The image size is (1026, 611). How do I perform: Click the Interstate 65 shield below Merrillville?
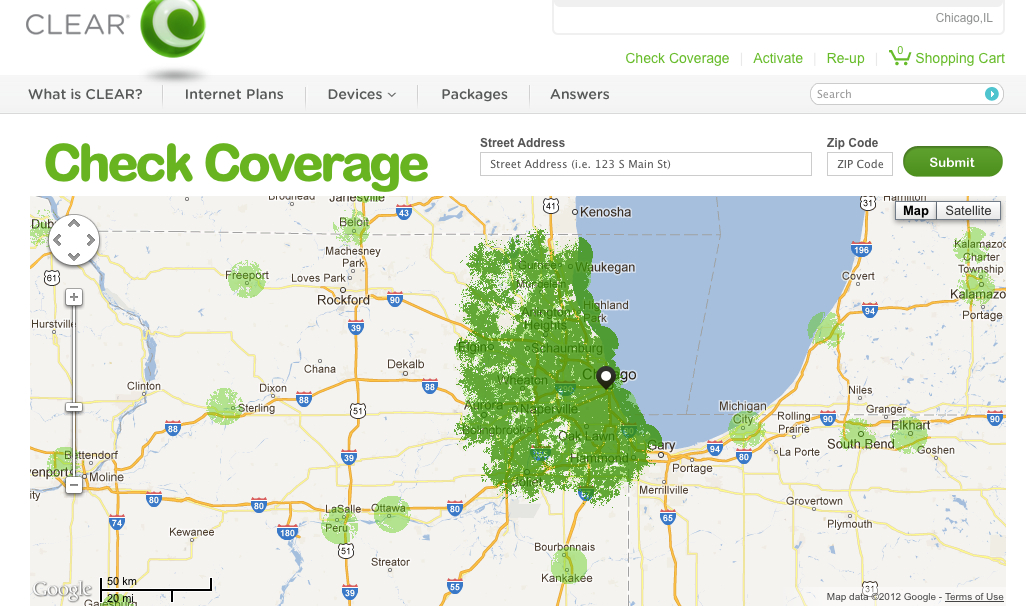667,517
